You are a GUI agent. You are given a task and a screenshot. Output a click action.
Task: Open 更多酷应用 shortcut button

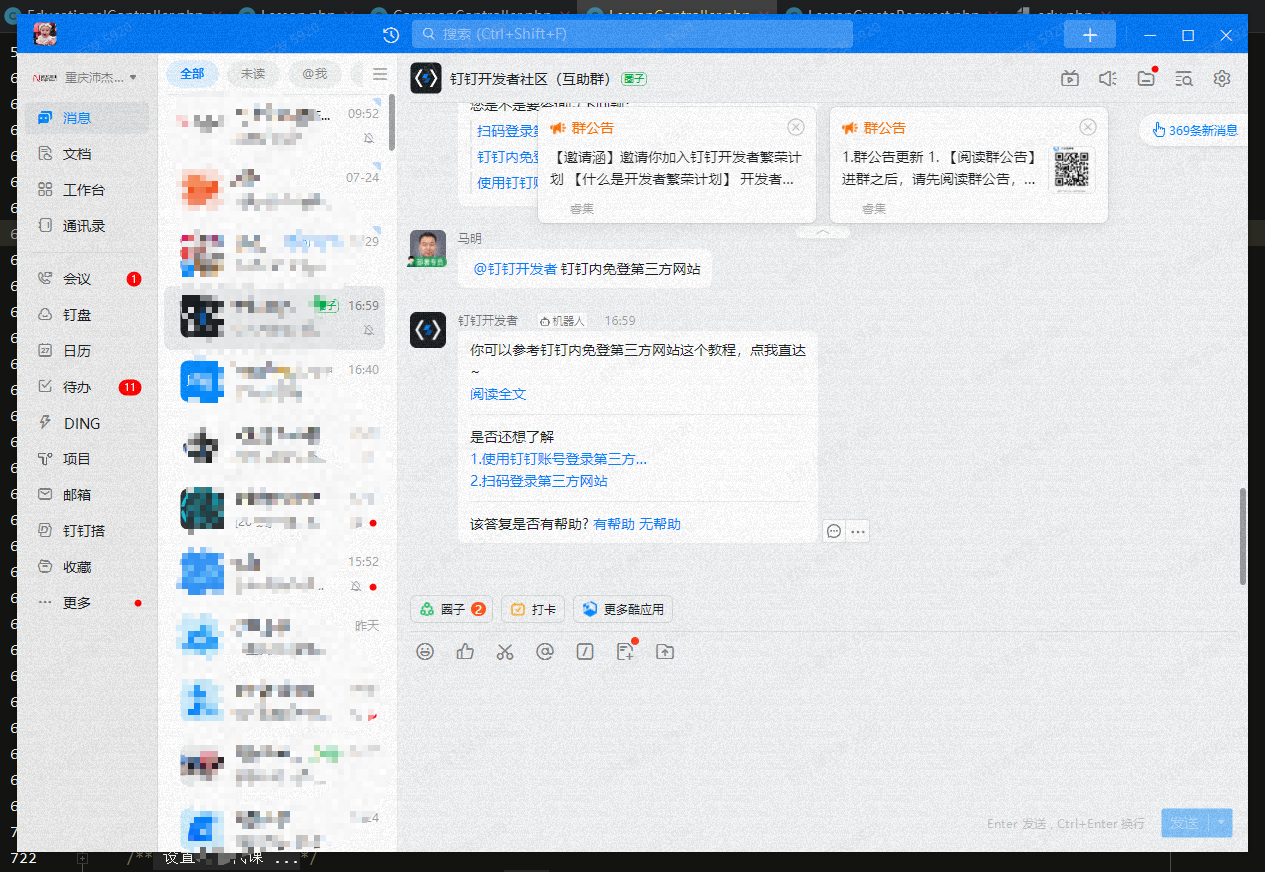tap(622, 610)
